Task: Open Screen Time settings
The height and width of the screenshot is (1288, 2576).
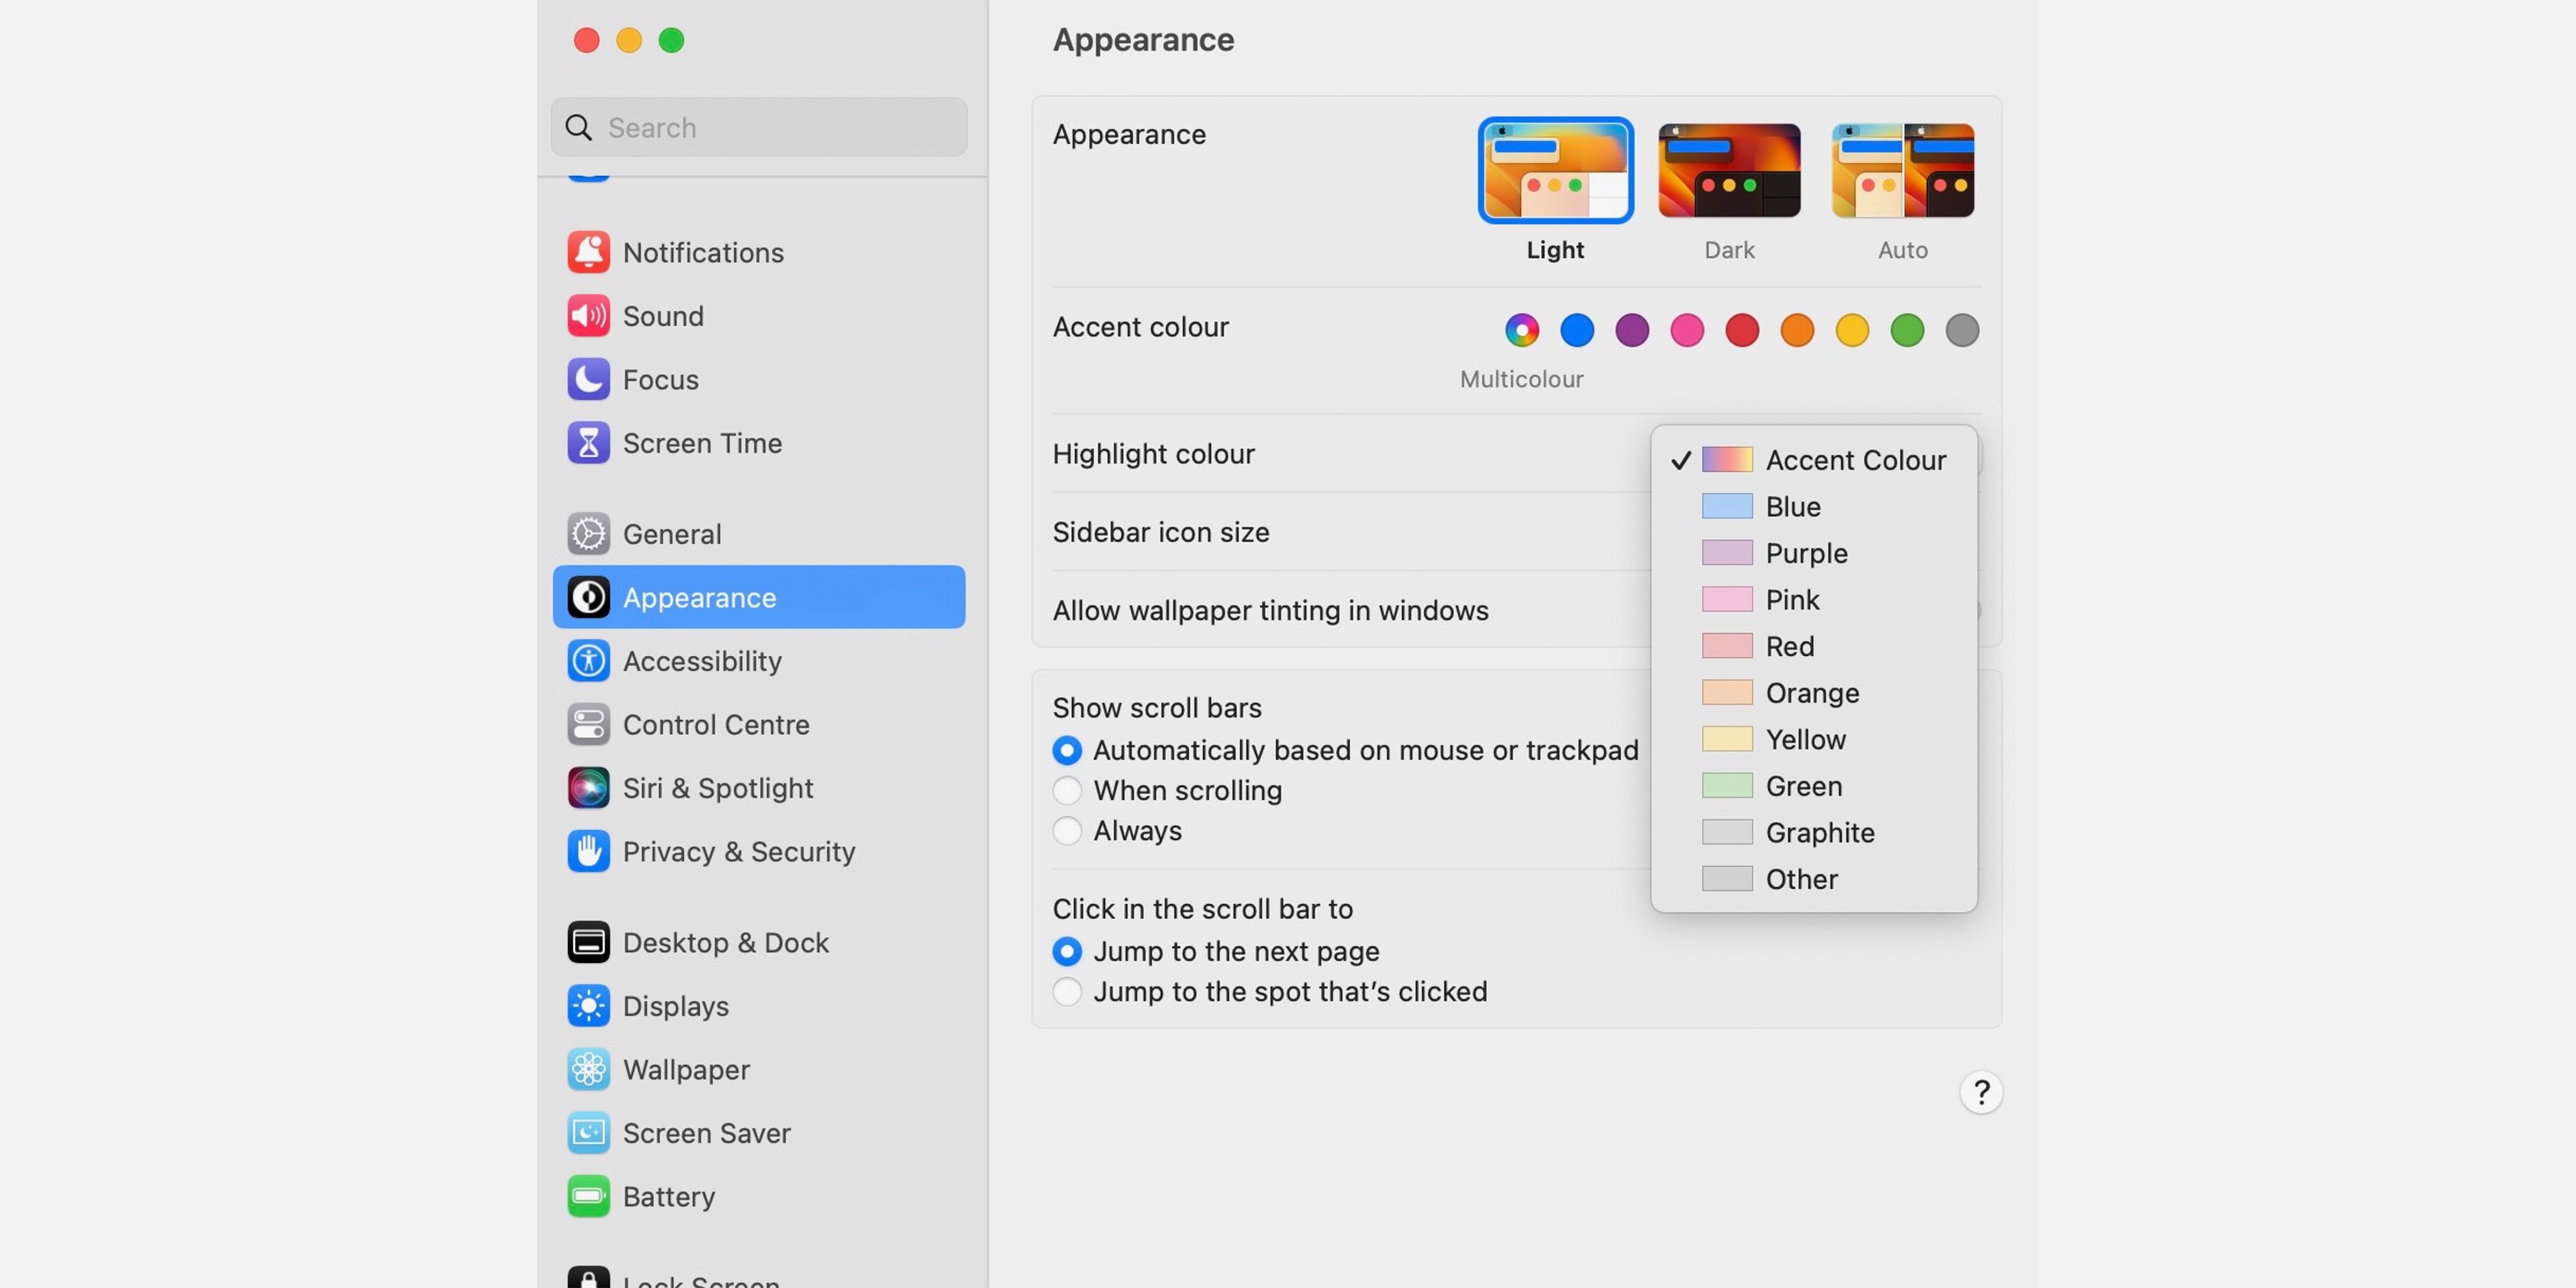Action: click(x=703, y=443)
